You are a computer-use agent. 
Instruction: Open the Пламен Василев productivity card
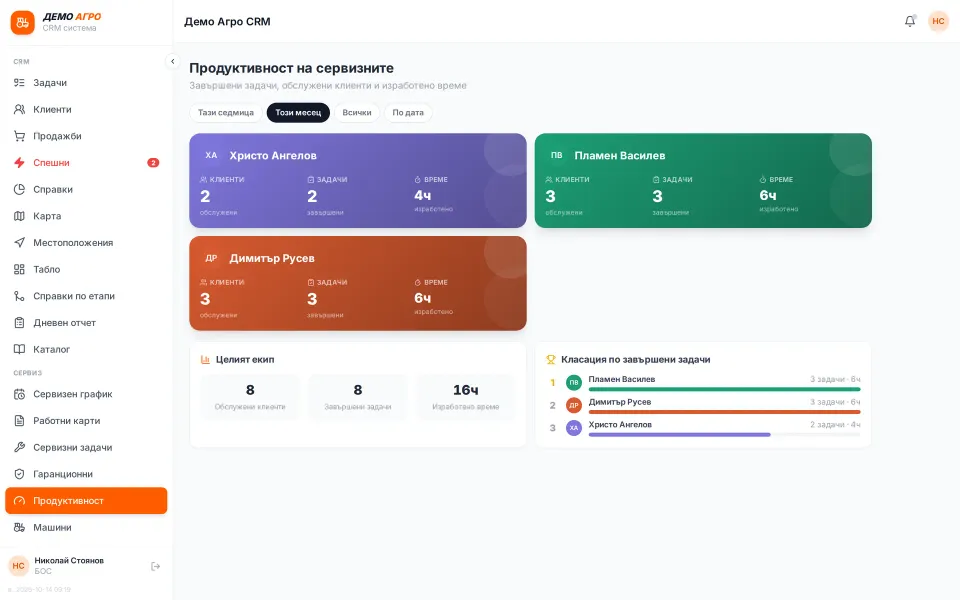[703, 181]
